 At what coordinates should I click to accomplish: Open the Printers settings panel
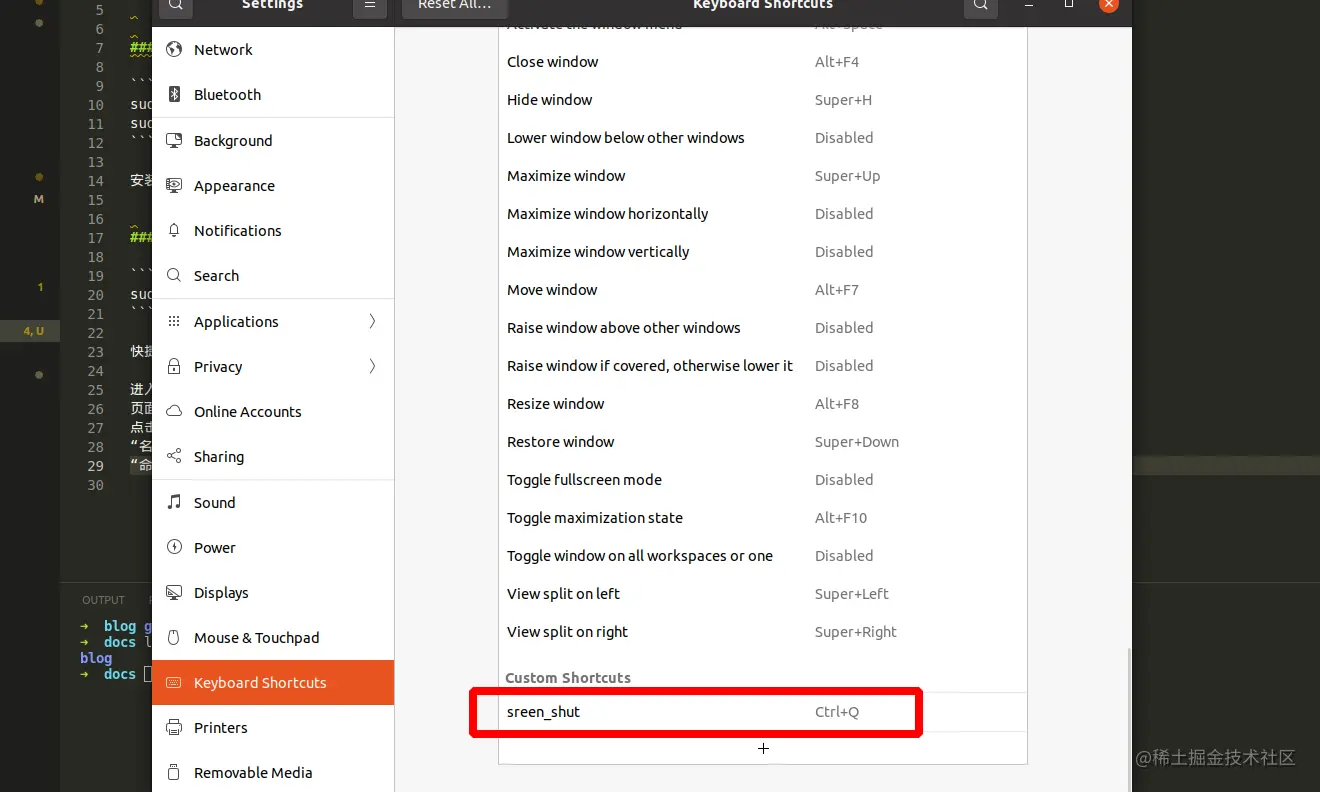click(x=273, y=728)
